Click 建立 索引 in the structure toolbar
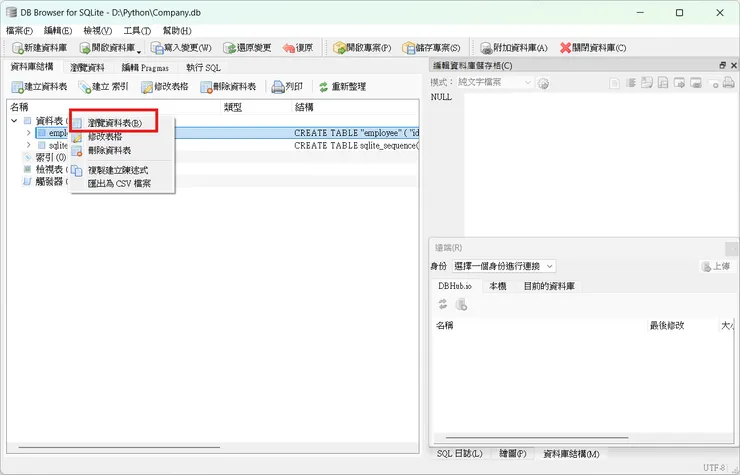The image size is (740, 475). (x=103, y=87)
